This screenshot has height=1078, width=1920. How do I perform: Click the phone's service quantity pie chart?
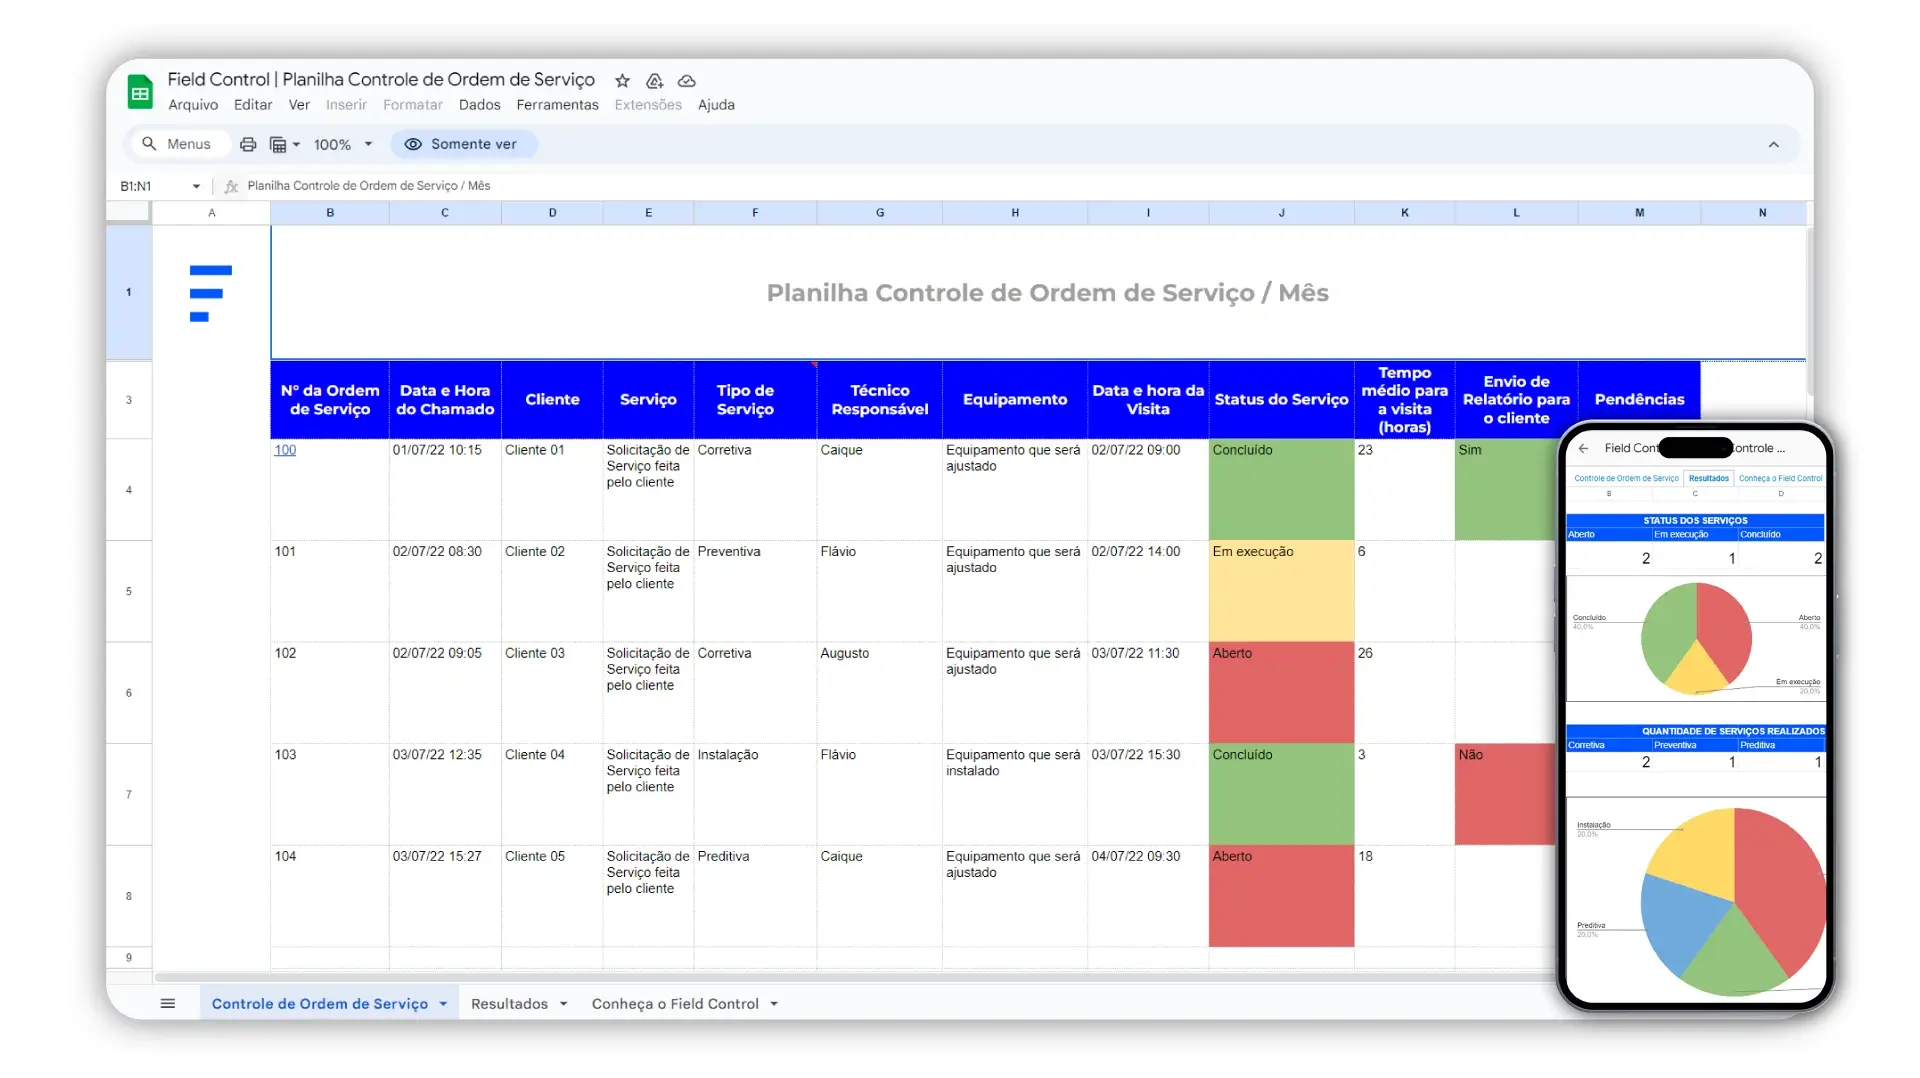1734,901
